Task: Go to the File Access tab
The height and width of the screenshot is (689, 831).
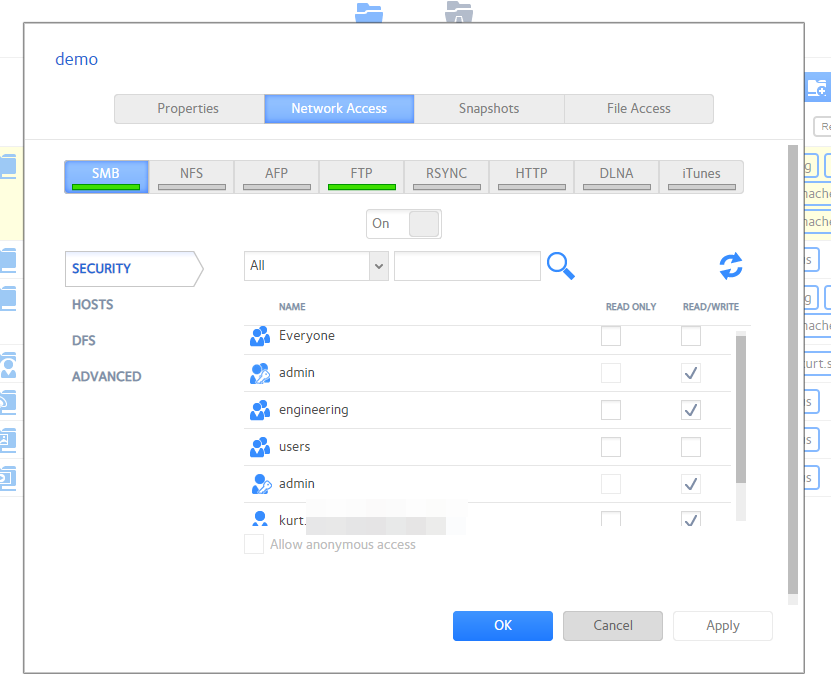Action: pos(639,109)
